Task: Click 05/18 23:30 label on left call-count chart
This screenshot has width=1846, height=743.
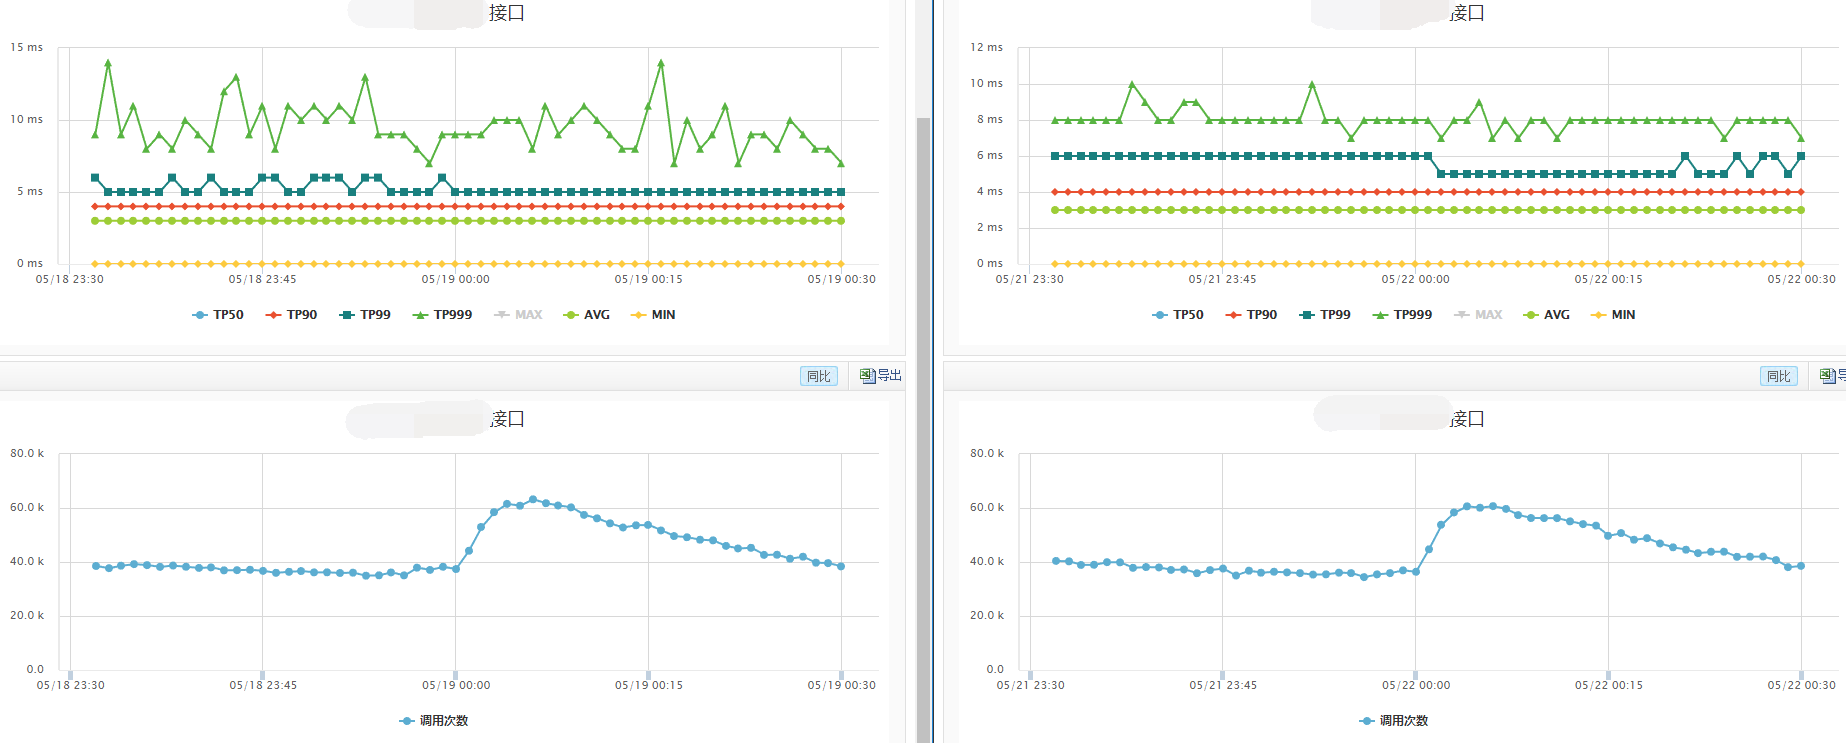Action: tap(71, 686)
